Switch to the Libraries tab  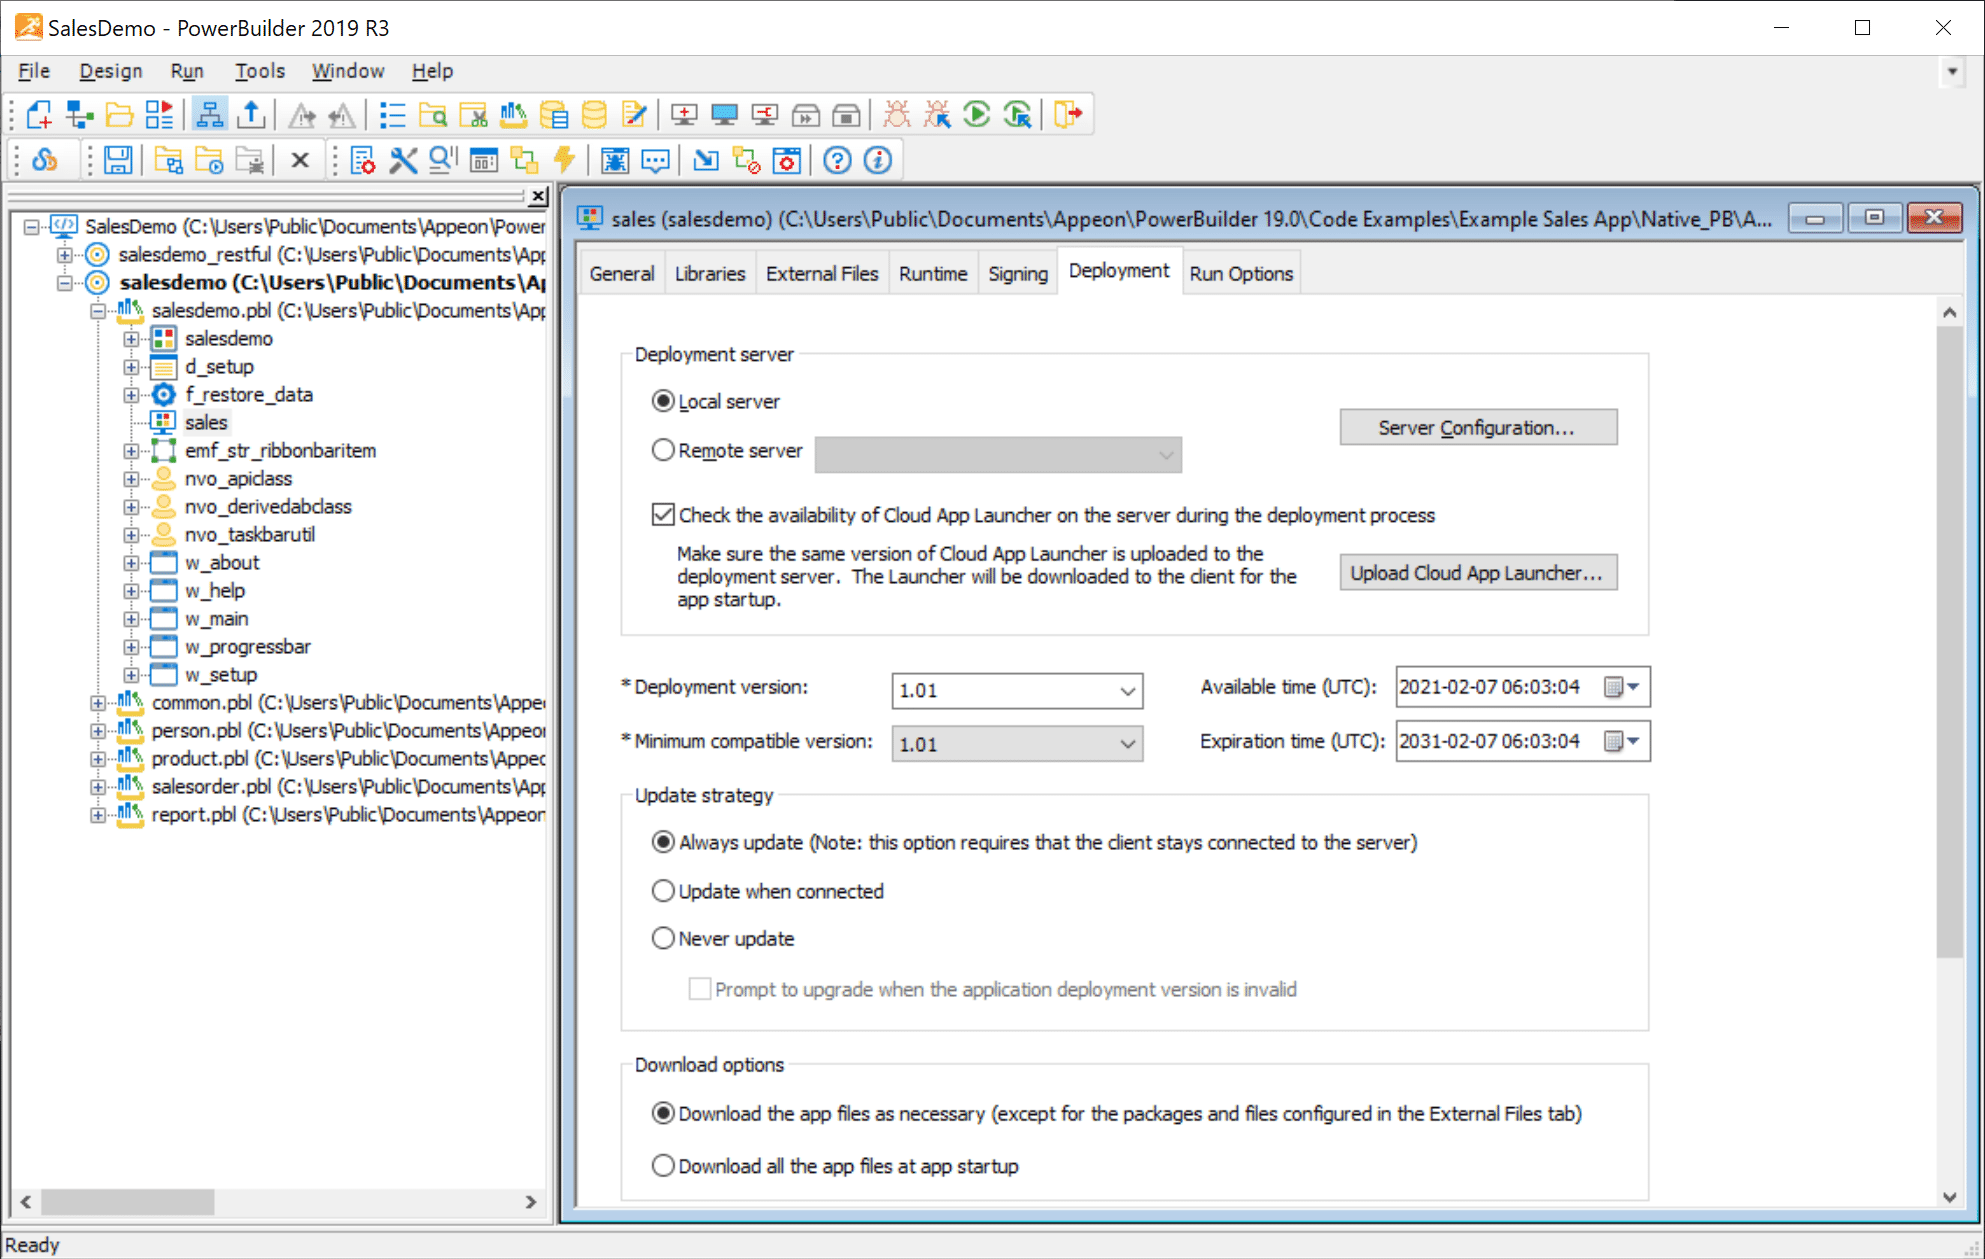click(x=710, y=274)
